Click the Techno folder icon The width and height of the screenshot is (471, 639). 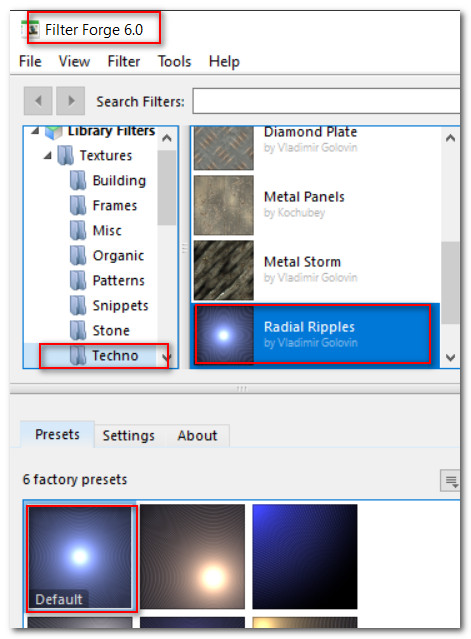point(78,356)
